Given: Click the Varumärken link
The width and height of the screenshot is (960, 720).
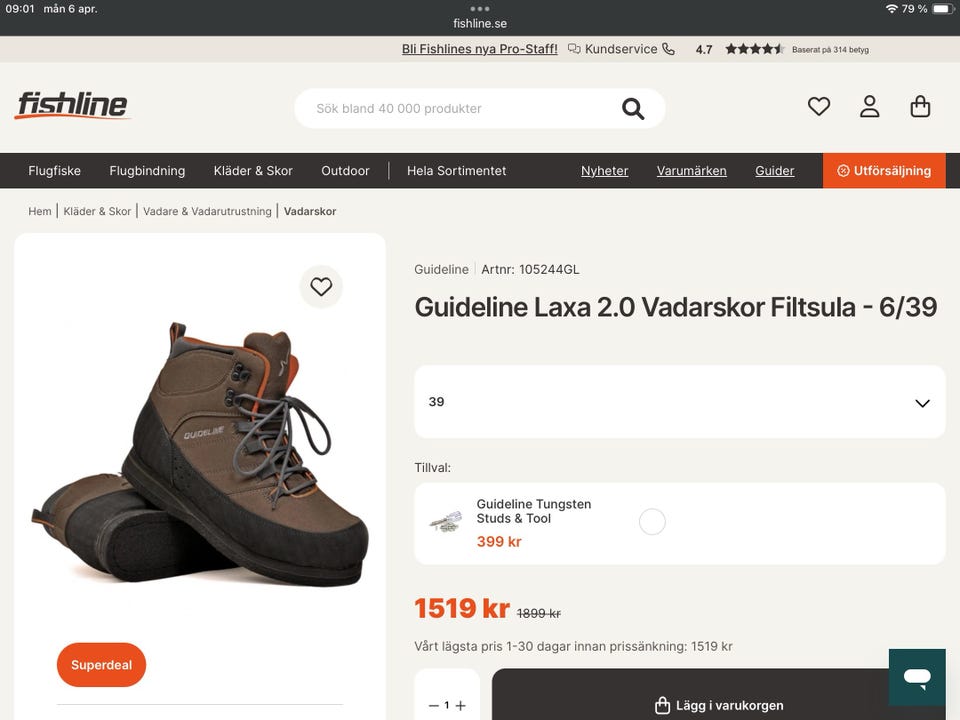Looking at the screenshot, I should 692,171.
